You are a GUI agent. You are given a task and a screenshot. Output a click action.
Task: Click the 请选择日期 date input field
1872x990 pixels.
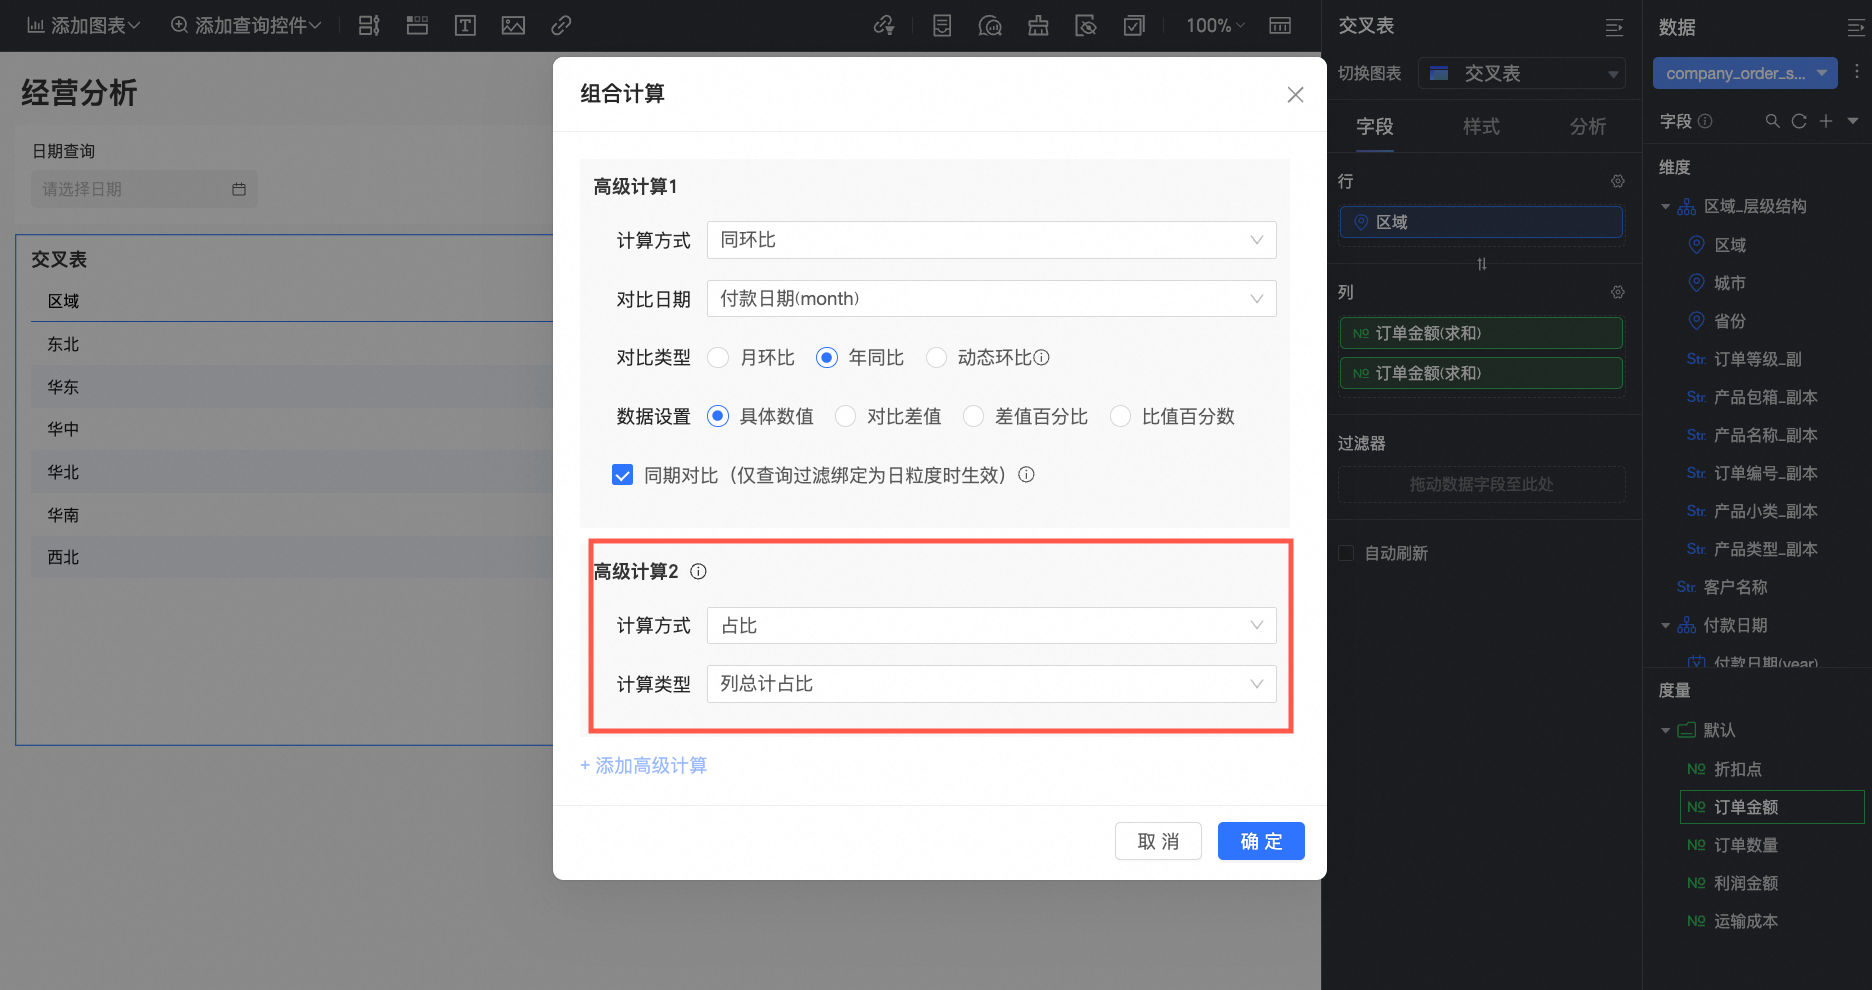coord(144,189)
